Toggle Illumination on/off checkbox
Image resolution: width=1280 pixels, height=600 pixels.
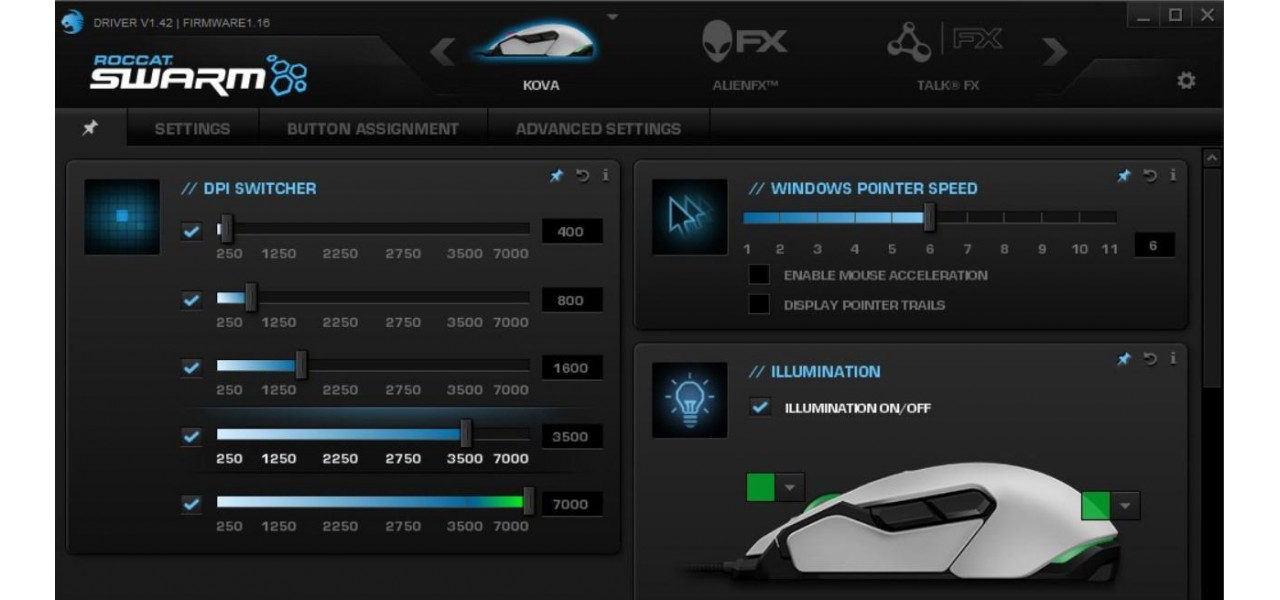(760, 407)
